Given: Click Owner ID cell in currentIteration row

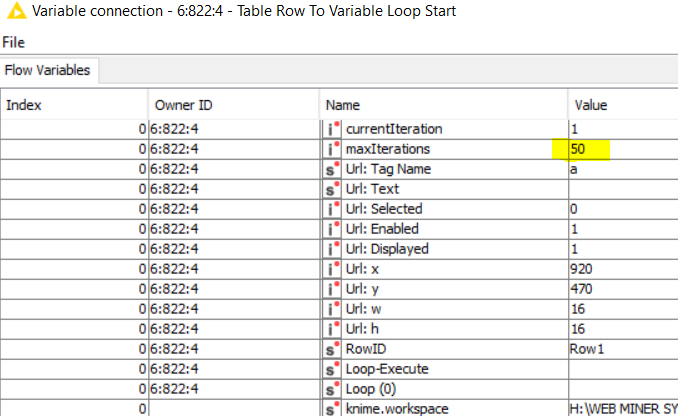Looking at the screenshot, I should click(x=233, y=129).
